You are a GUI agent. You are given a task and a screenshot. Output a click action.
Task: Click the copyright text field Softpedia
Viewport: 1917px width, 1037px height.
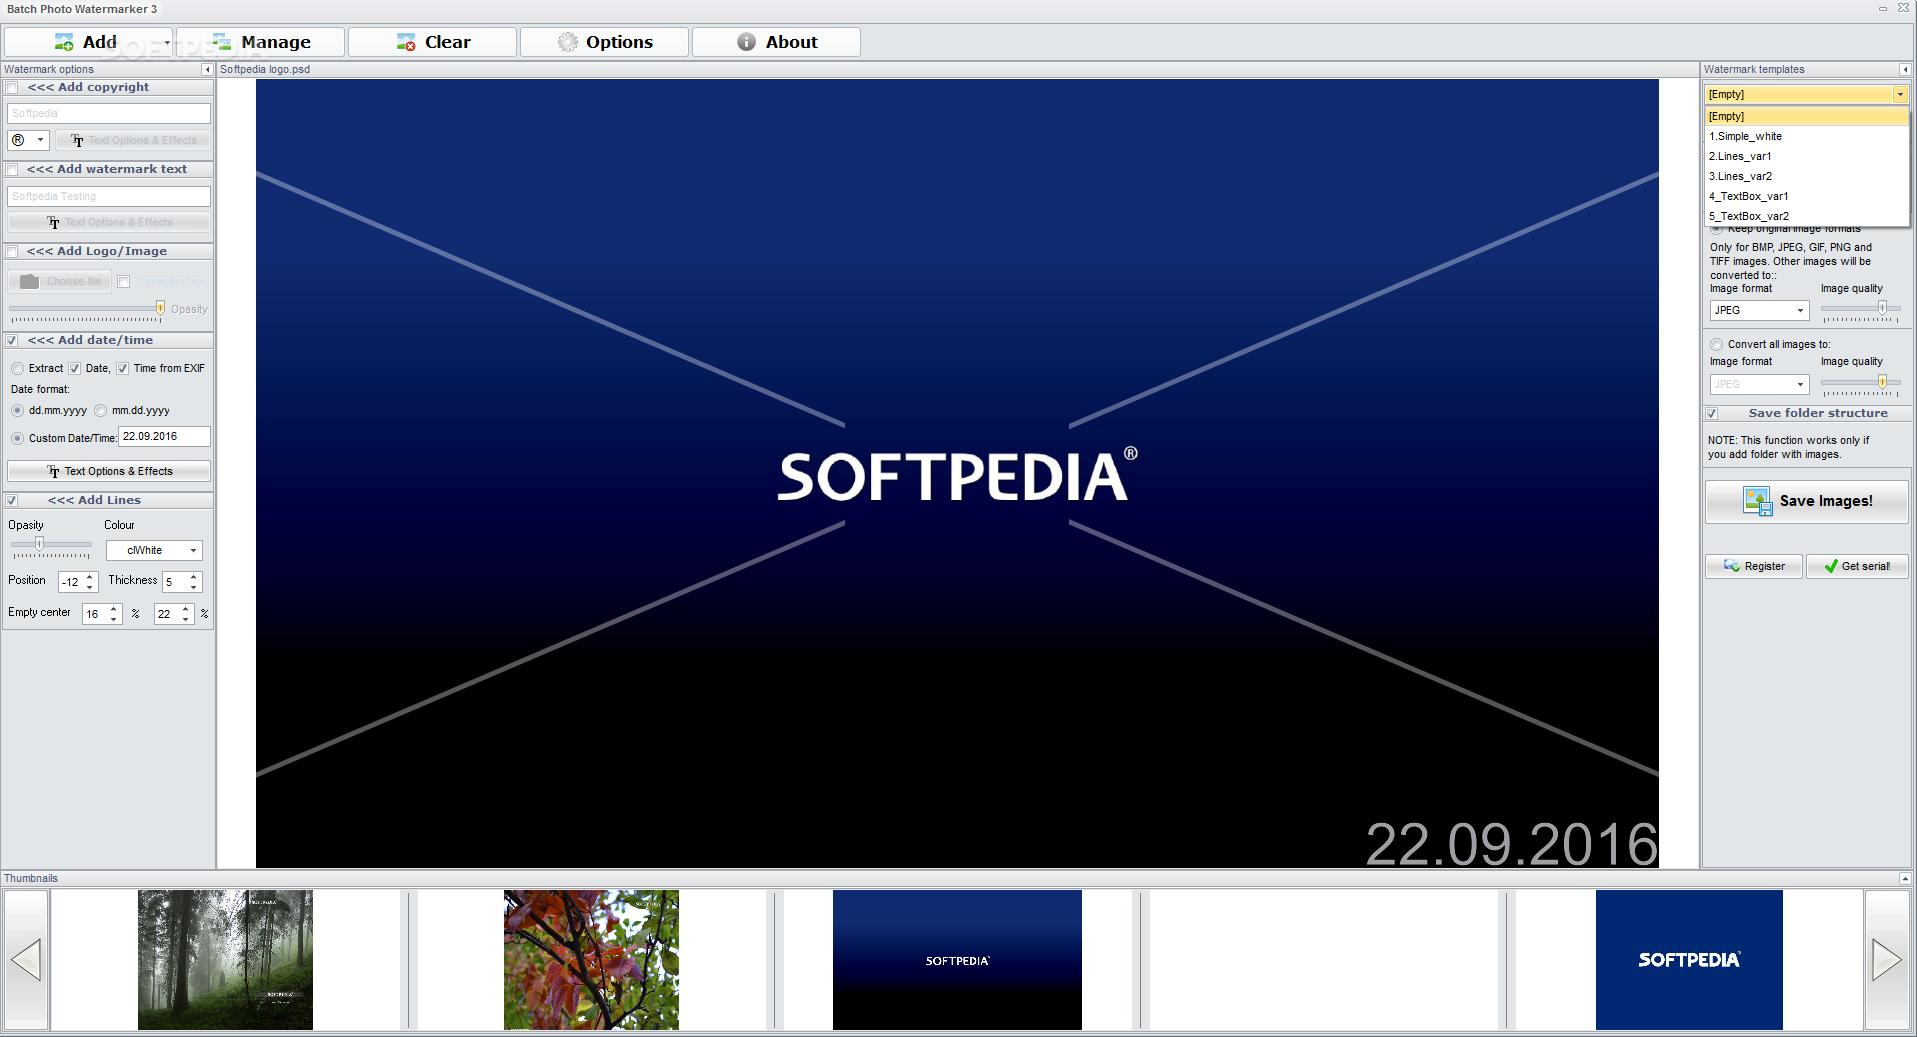click(x=109, y=114)
